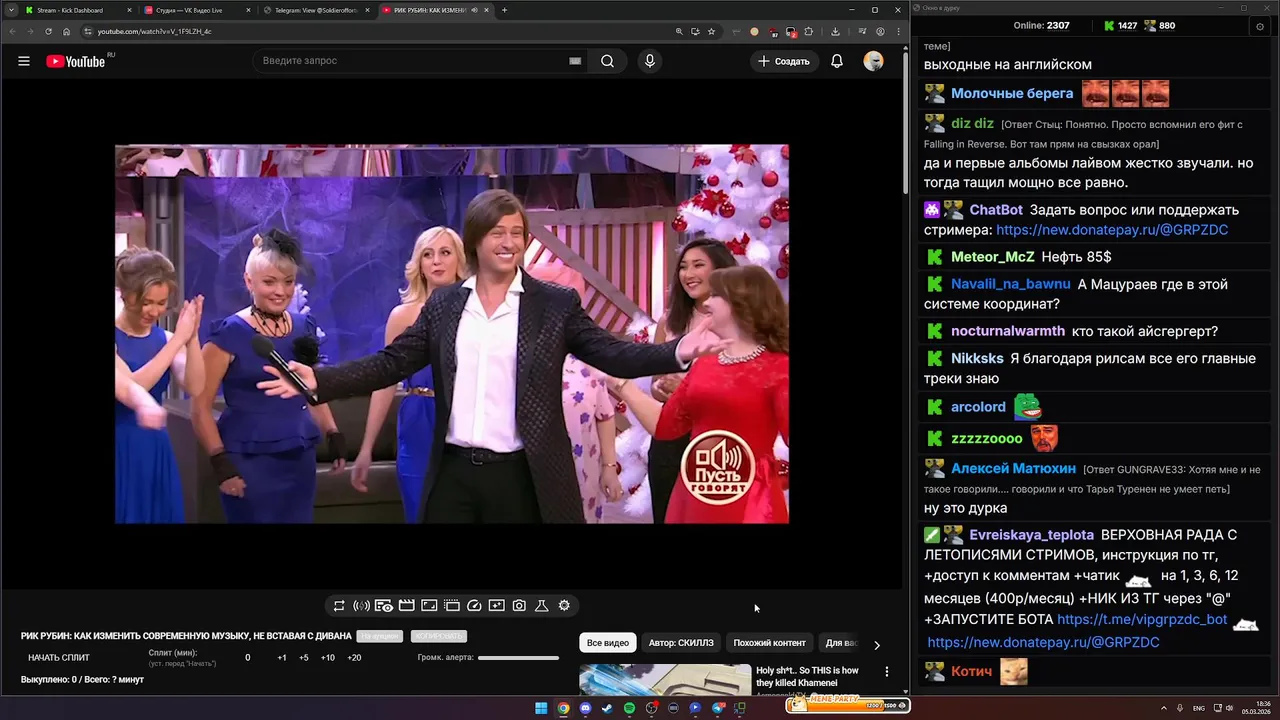Image resolution: width=1280 pixels, height=720 pixels.
Task: Click the +20 split minutes button
Action: pos(354,658)
